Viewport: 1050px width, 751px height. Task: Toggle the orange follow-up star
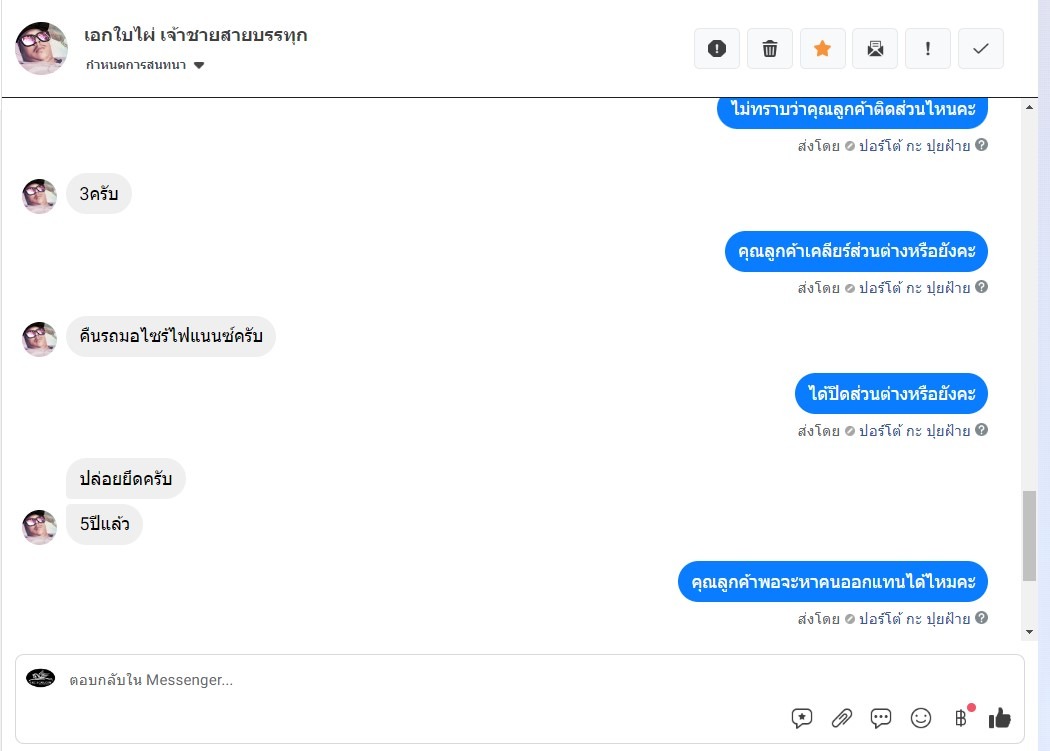(822, 48)
